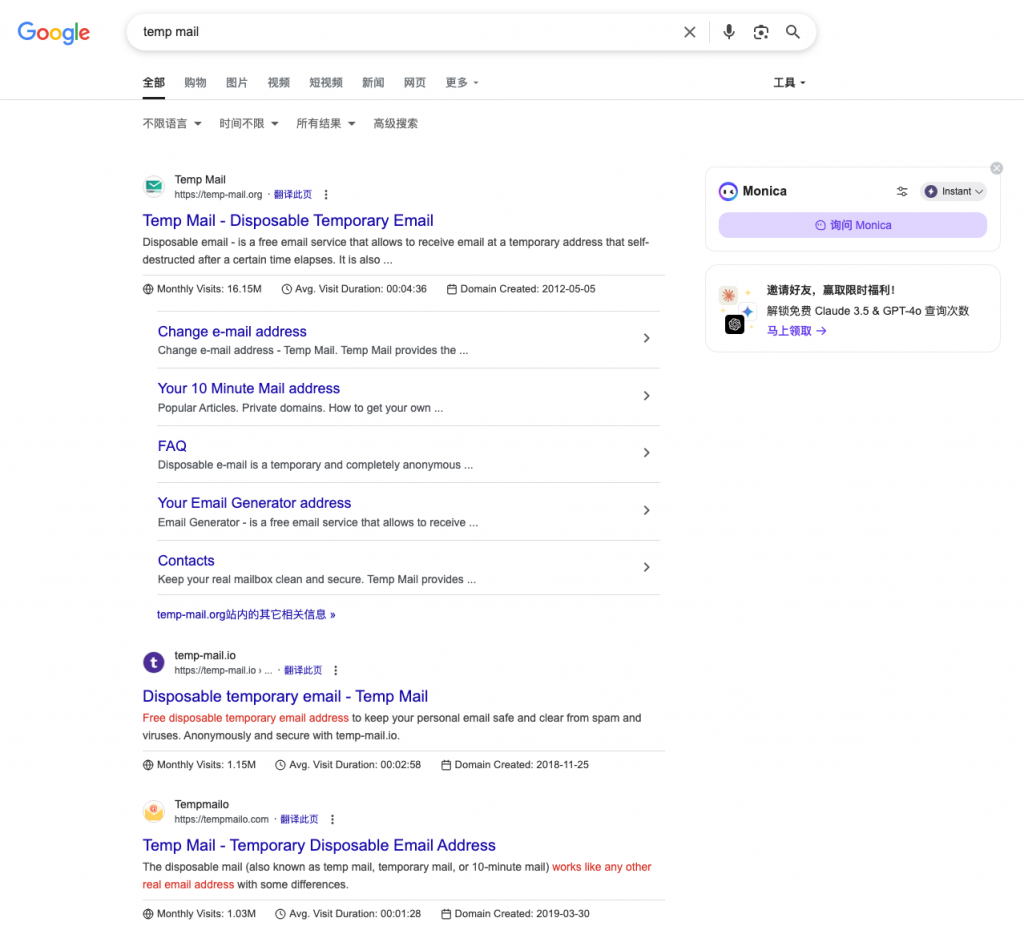
Task: Click temp-mail.org站内的其它相关信息 link
Action: 246,615
